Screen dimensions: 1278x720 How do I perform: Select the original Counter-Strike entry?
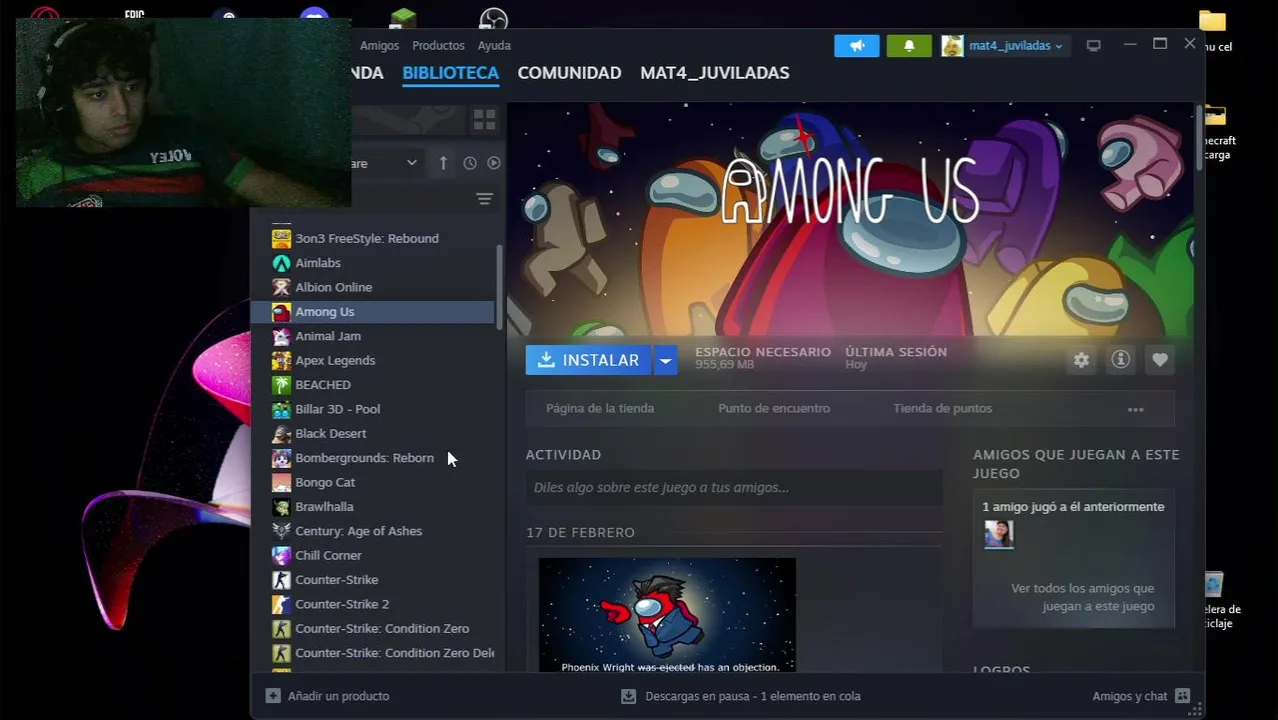pyautogui.click(x=373, y=580)
